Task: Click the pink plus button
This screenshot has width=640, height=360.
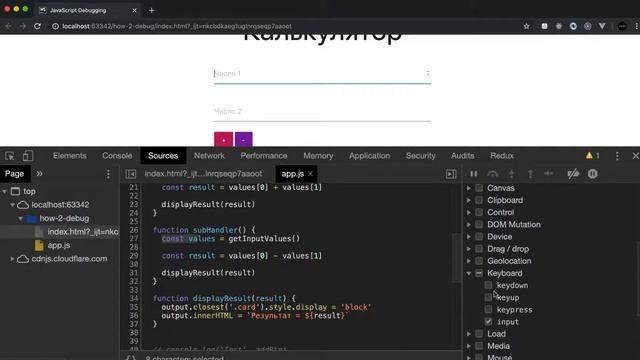Action: [x=223, y=140]
